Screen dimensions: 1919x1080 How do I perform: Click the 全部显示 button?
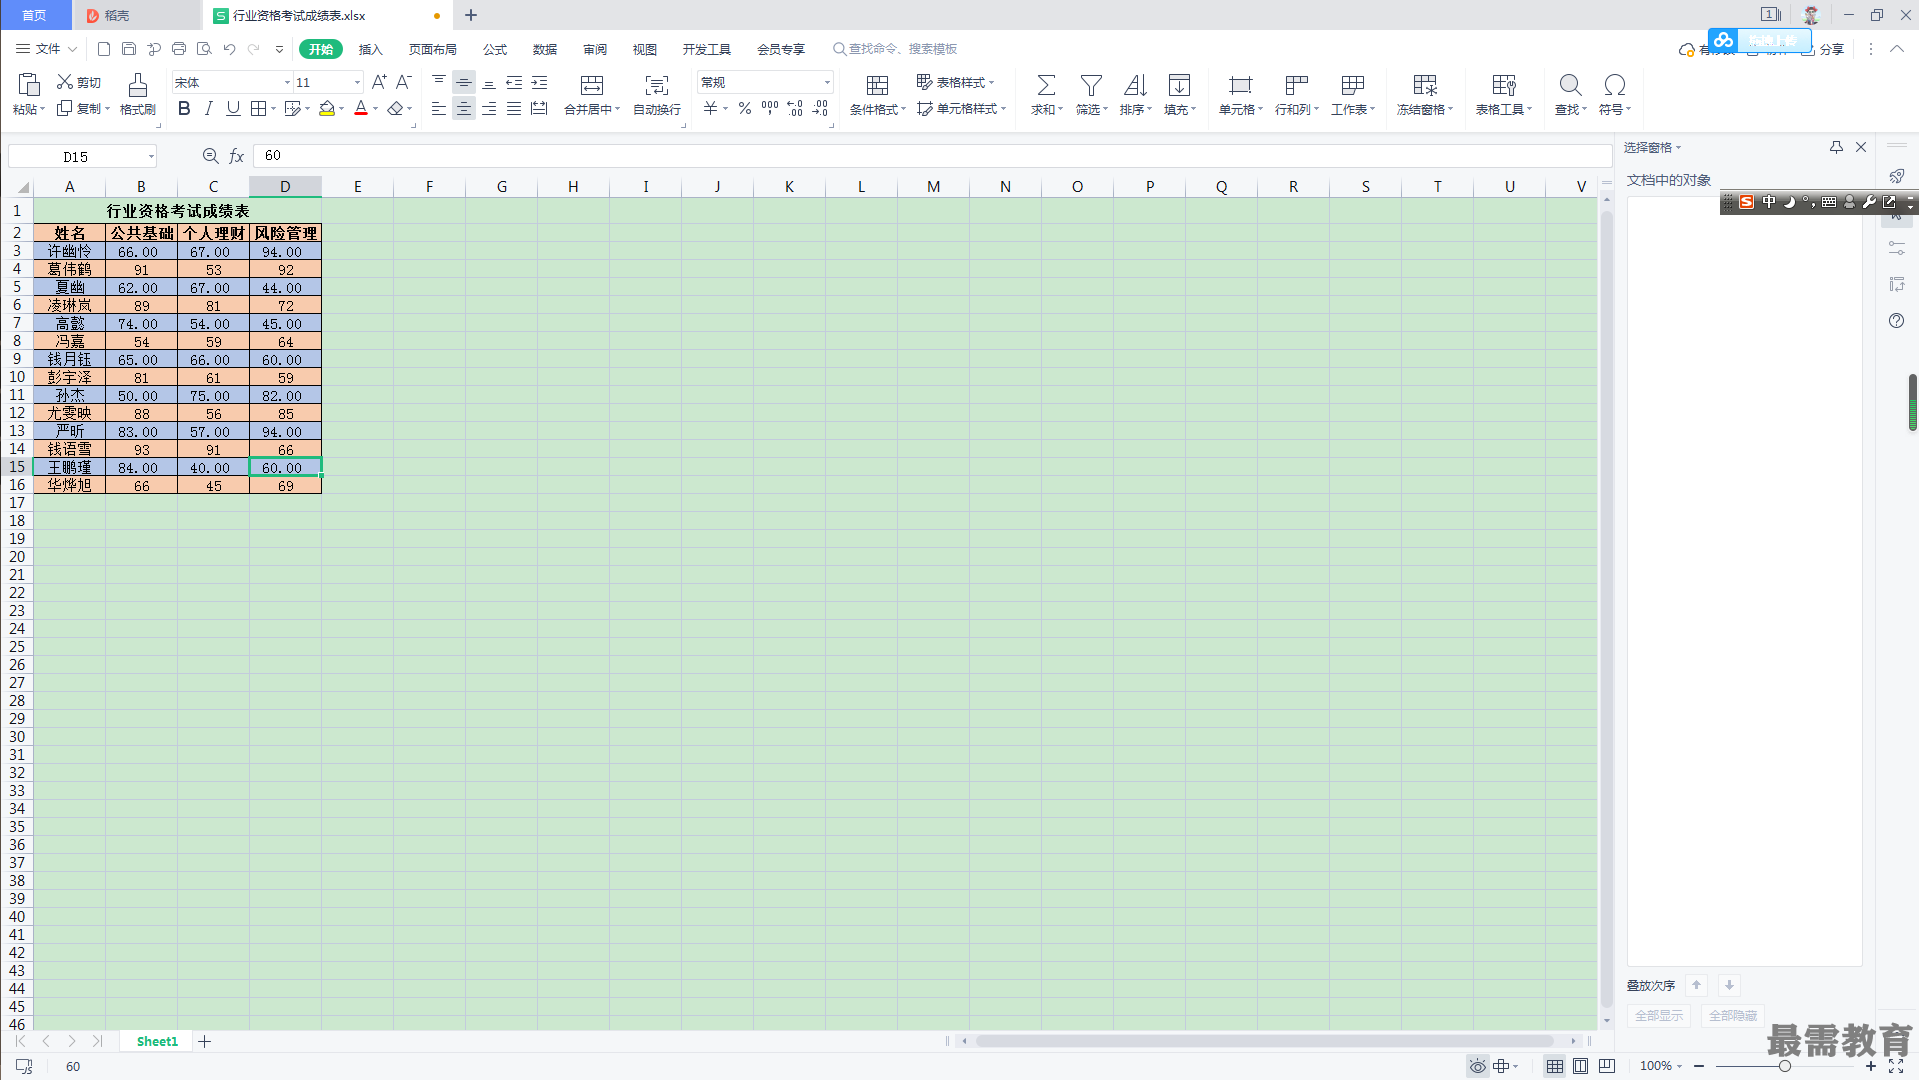1658,1016
